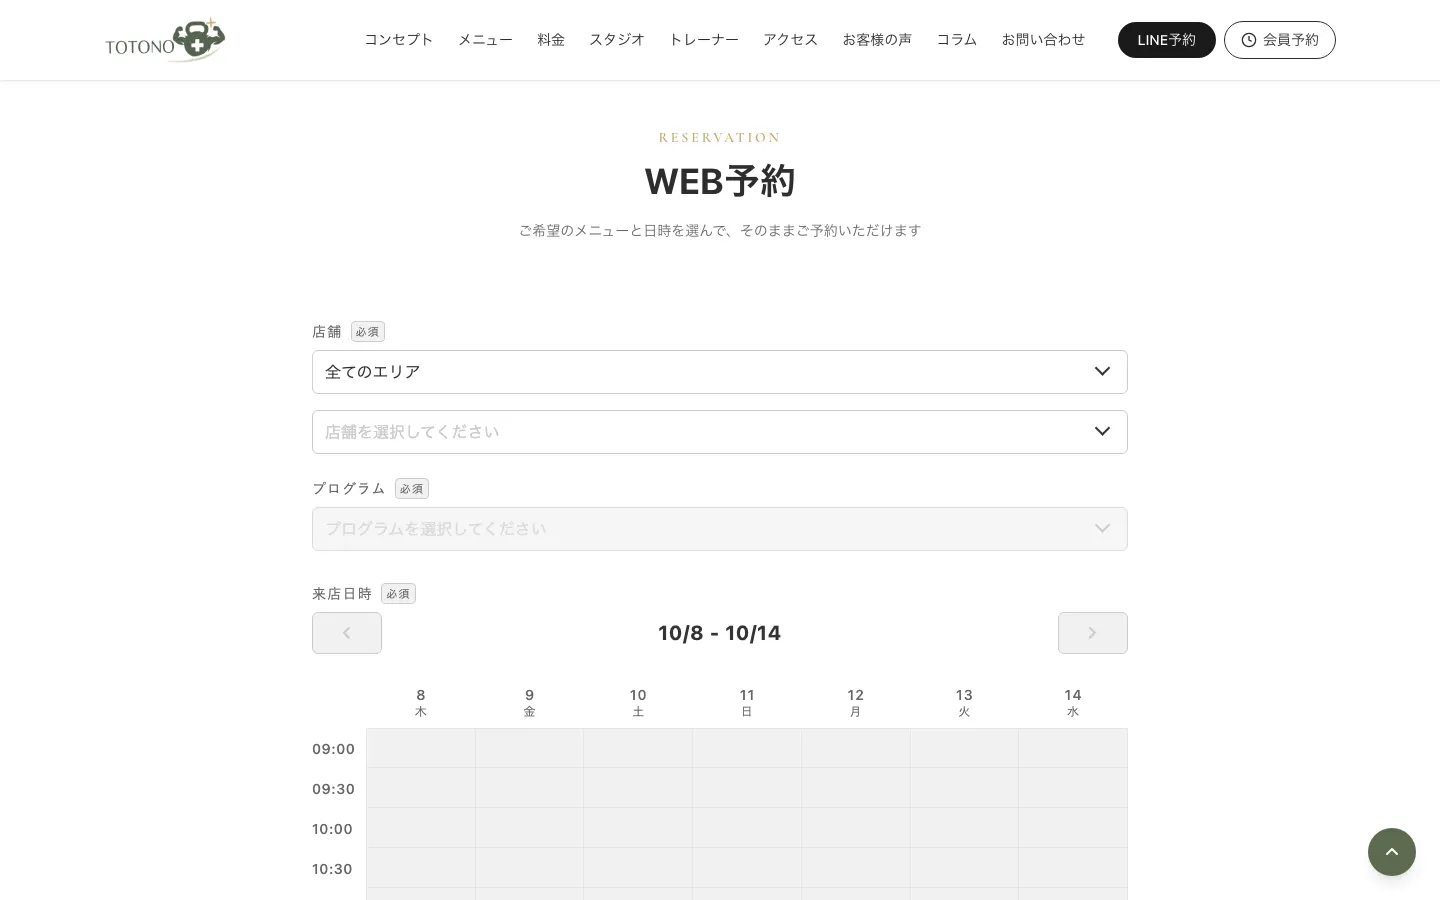Click the 10/8 - 10/14 date range text
The width and height of the screenshot is (1440, 900).
(x=720, y=633)
